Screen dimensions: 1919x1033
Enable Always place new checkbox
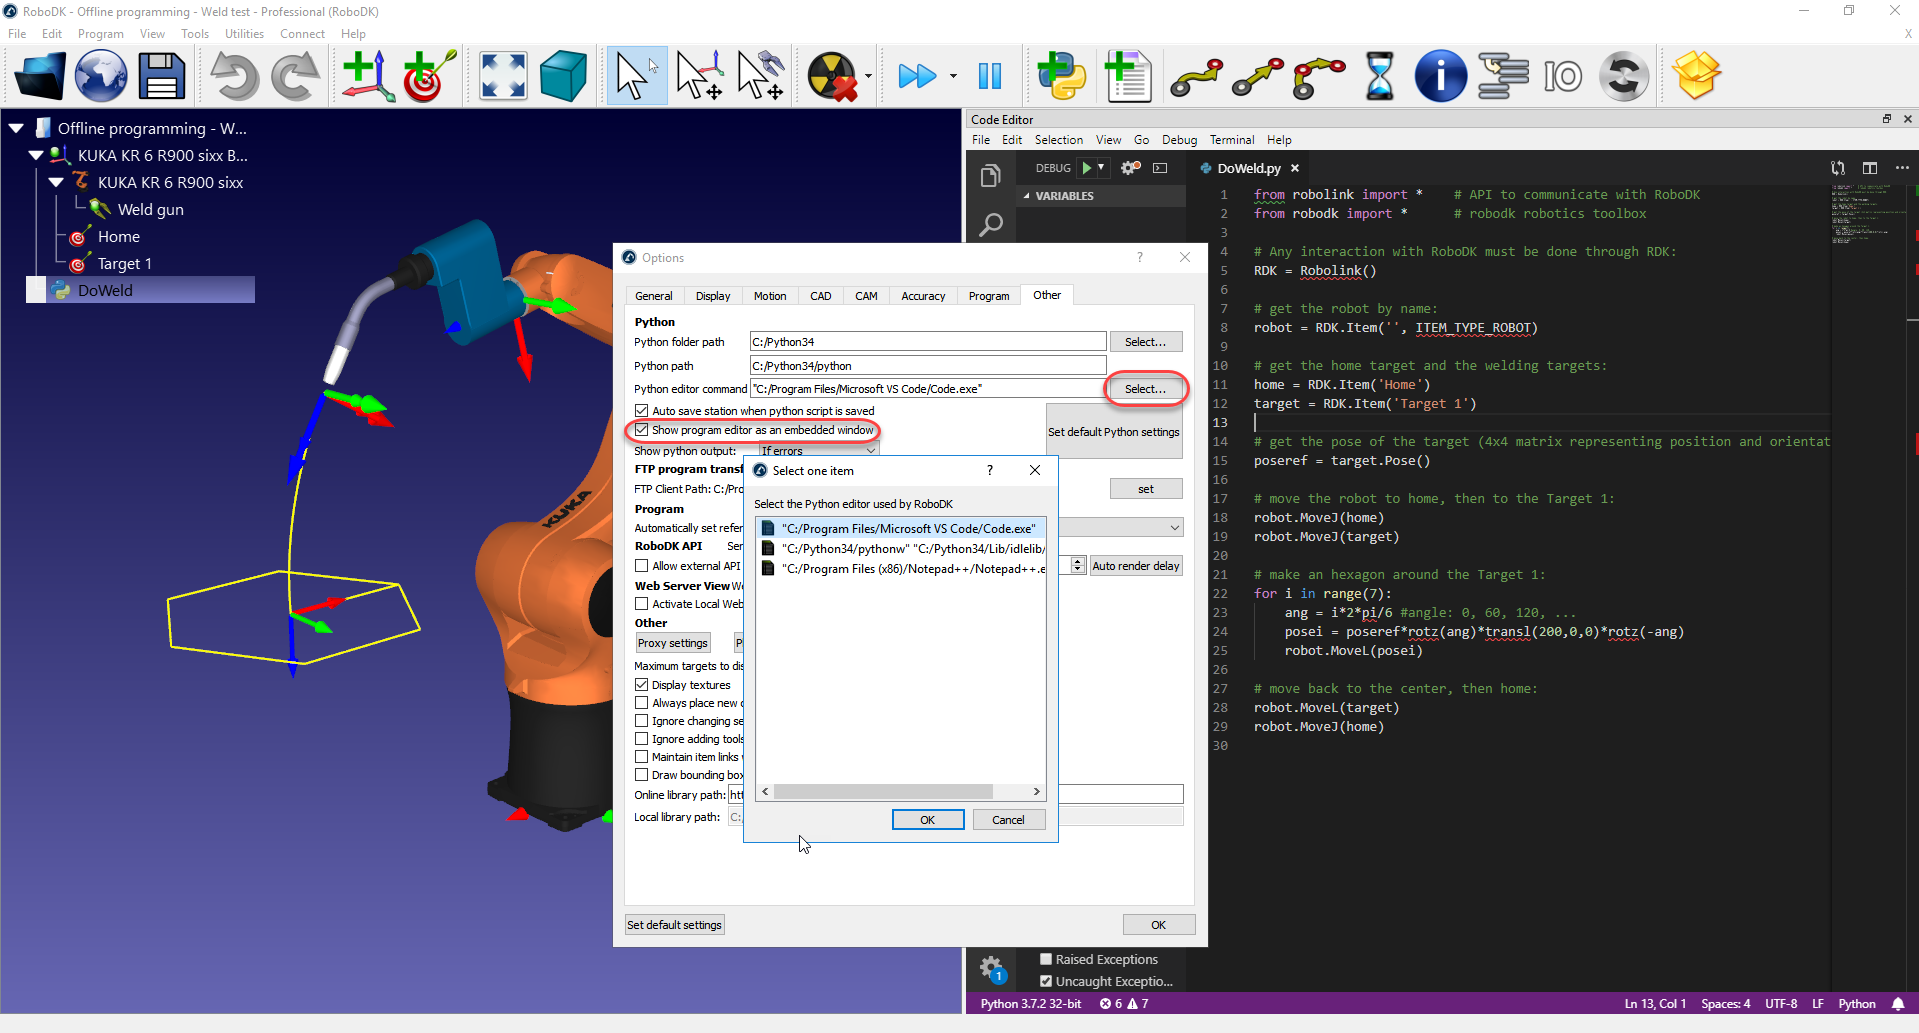coord(642,703)
